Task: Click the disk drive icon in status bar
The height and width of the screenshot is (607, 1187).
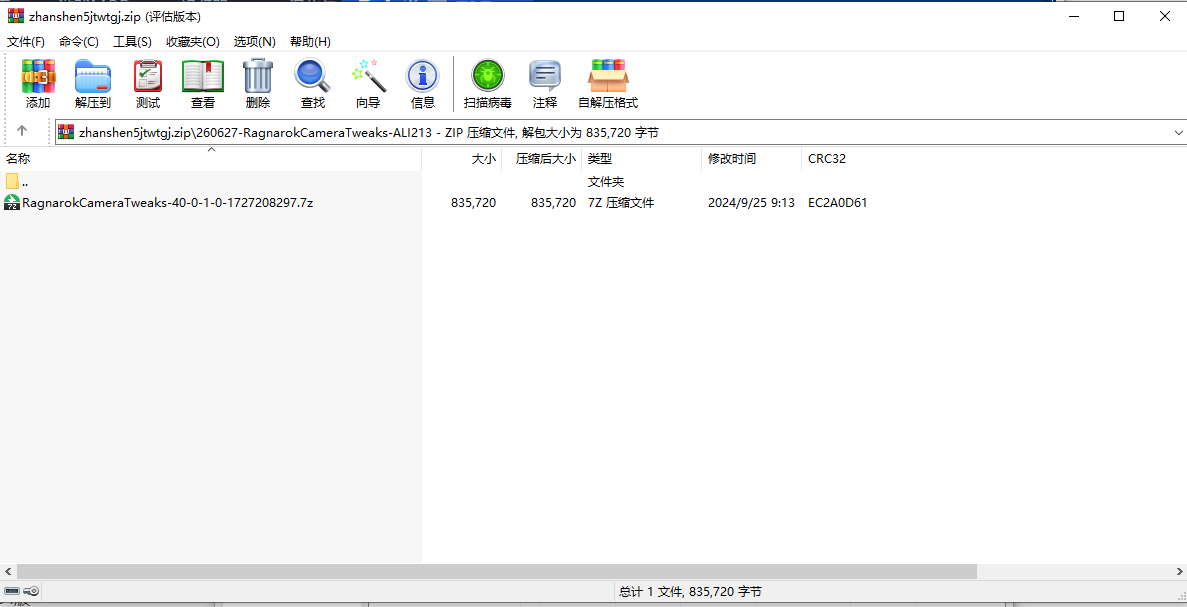Action: 11,591
